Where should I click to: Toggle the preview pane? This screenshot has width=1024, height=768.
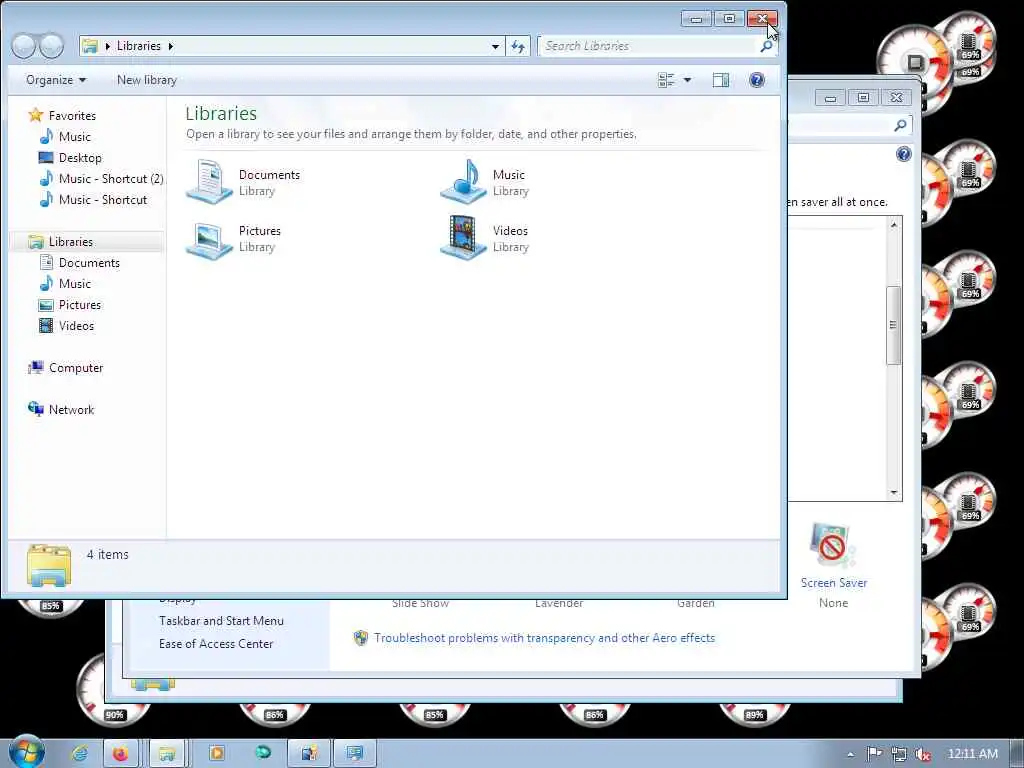click(721, 80)
